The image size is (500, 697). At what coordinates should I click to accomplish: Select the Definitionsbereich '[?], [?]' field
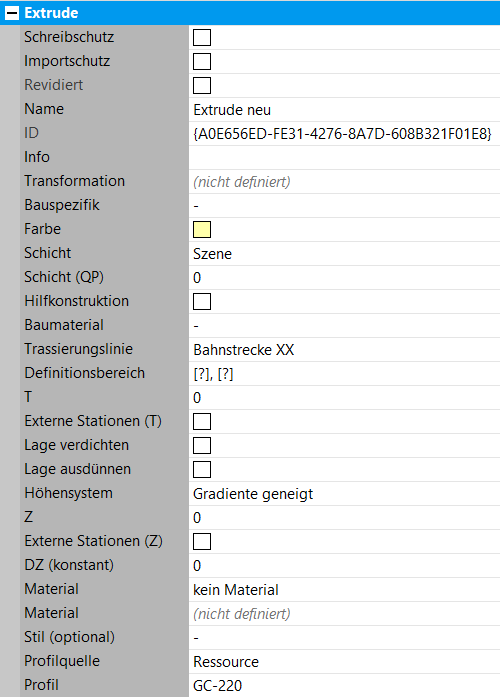click(344, 373)
